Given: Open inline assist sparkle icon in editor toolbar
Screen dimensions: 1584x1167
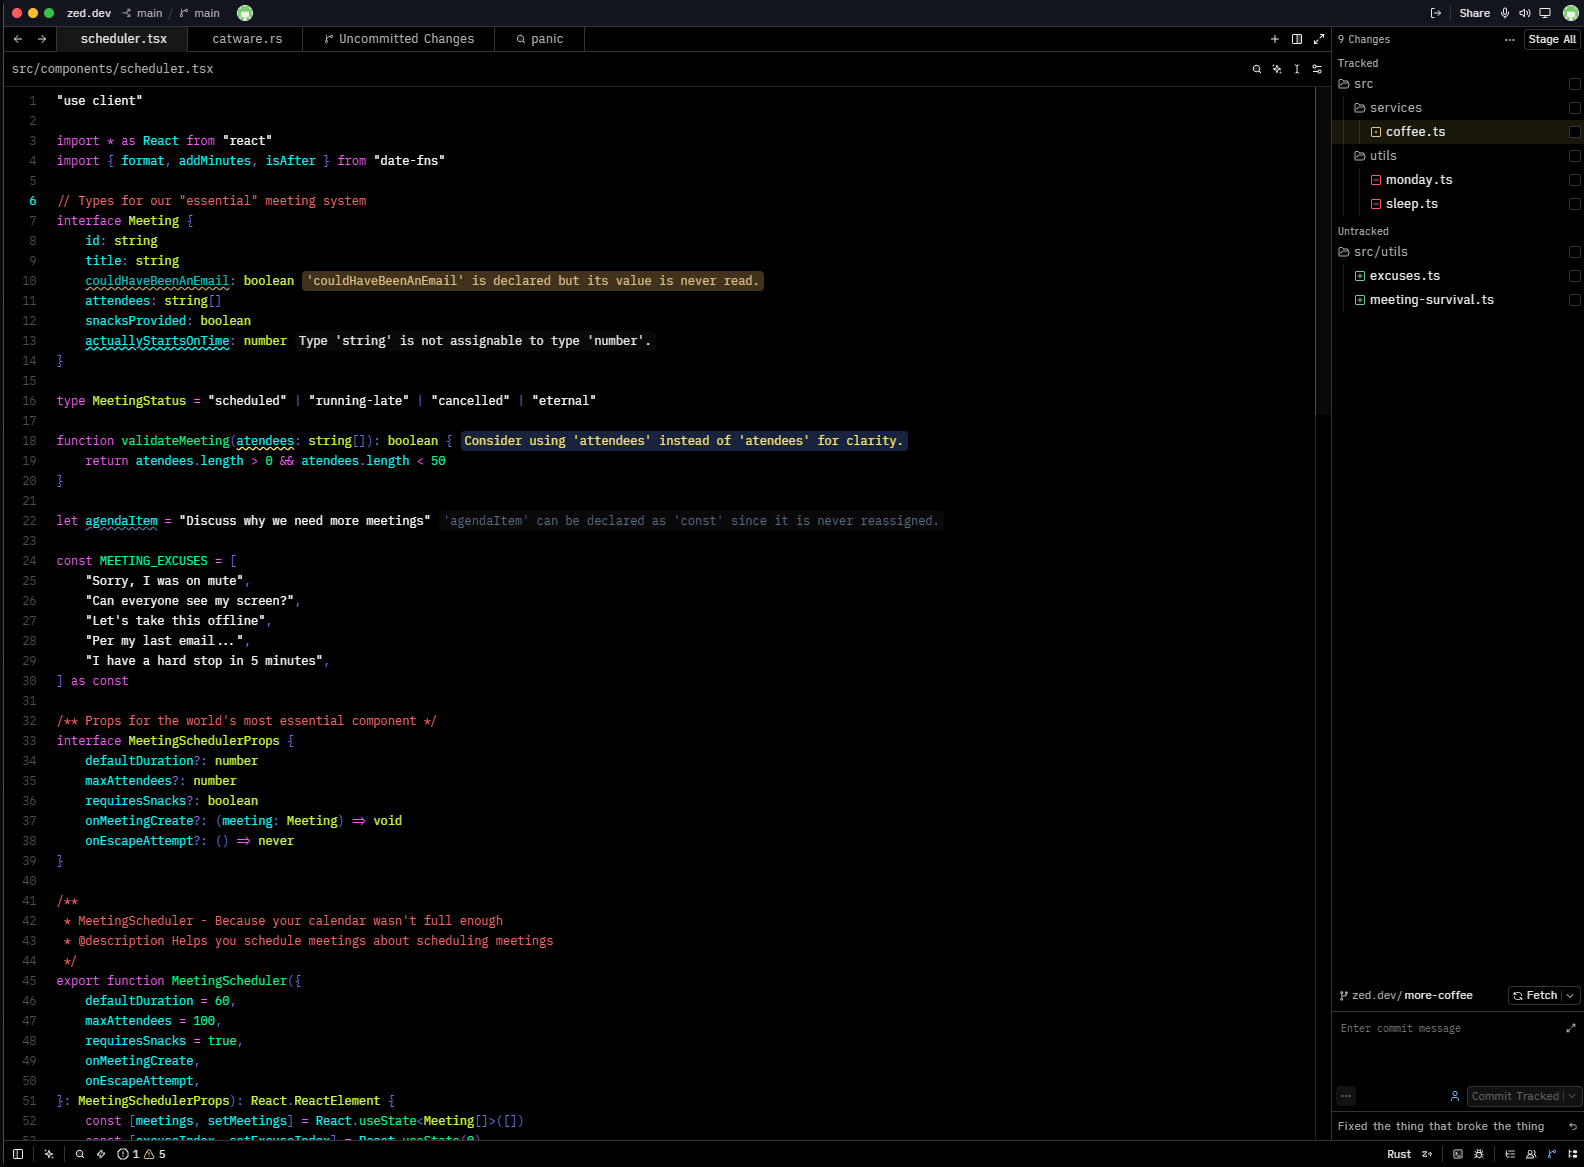Looking at the screenshot, I should 1277,69.
